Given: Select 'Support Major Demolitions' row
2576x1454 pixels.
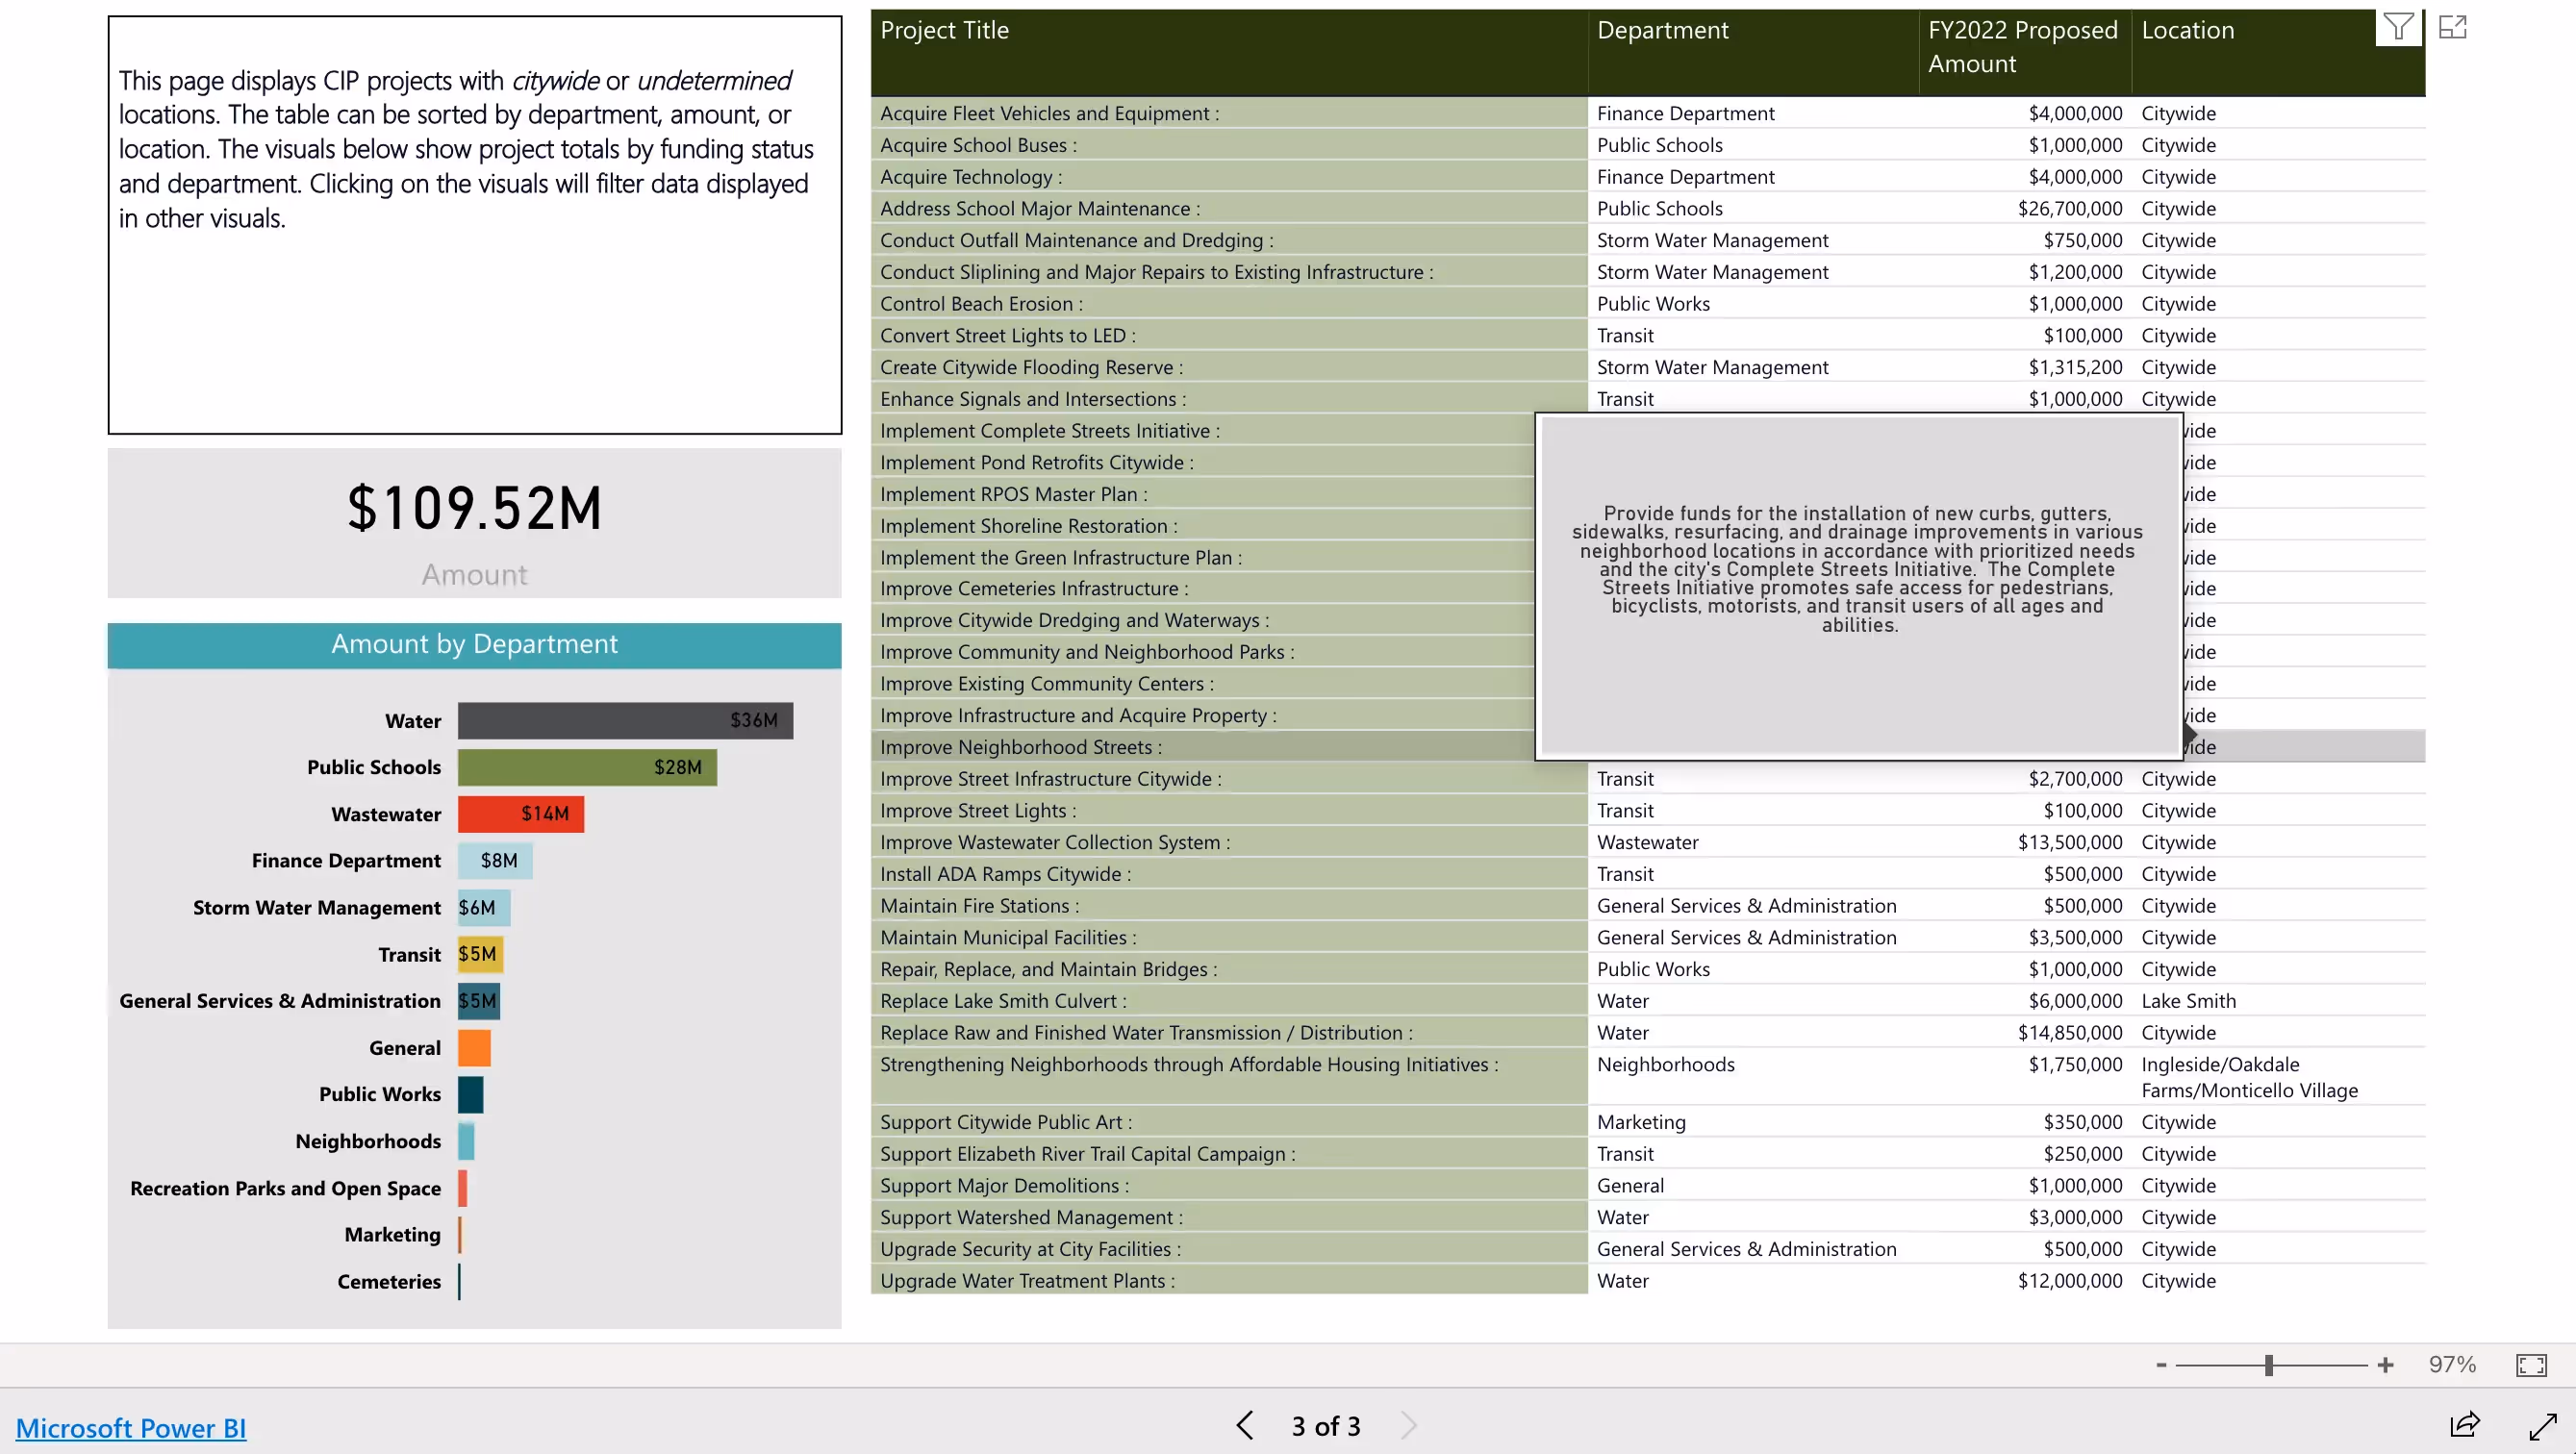Looking at the screenshot, I should coord(1647,1186).
